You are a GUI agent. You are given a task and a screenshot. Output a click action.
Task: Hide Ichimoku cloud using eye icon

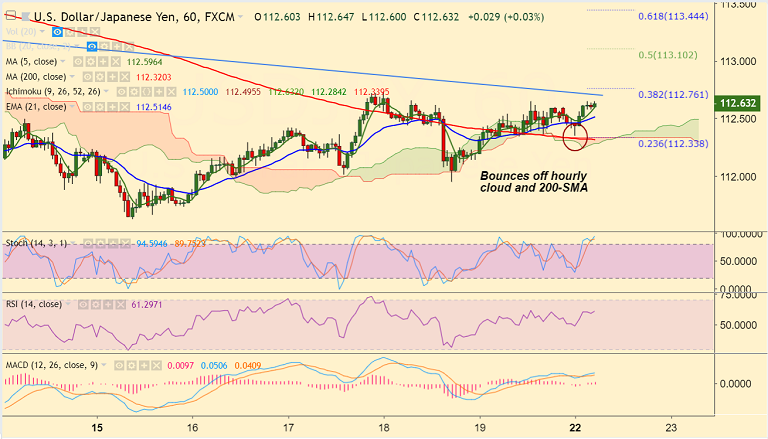point(122,92)
